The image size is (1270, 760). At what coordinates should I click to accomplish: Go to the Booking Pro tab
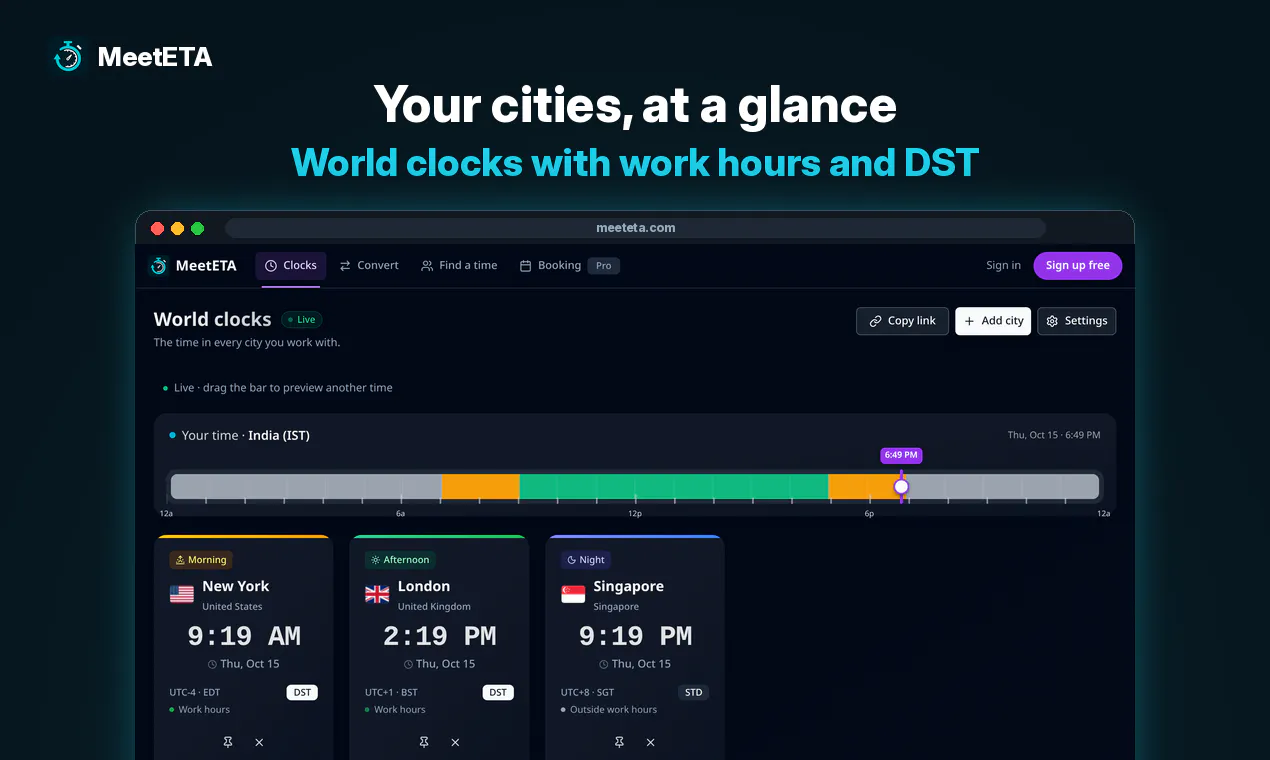(x=569, y=265)
